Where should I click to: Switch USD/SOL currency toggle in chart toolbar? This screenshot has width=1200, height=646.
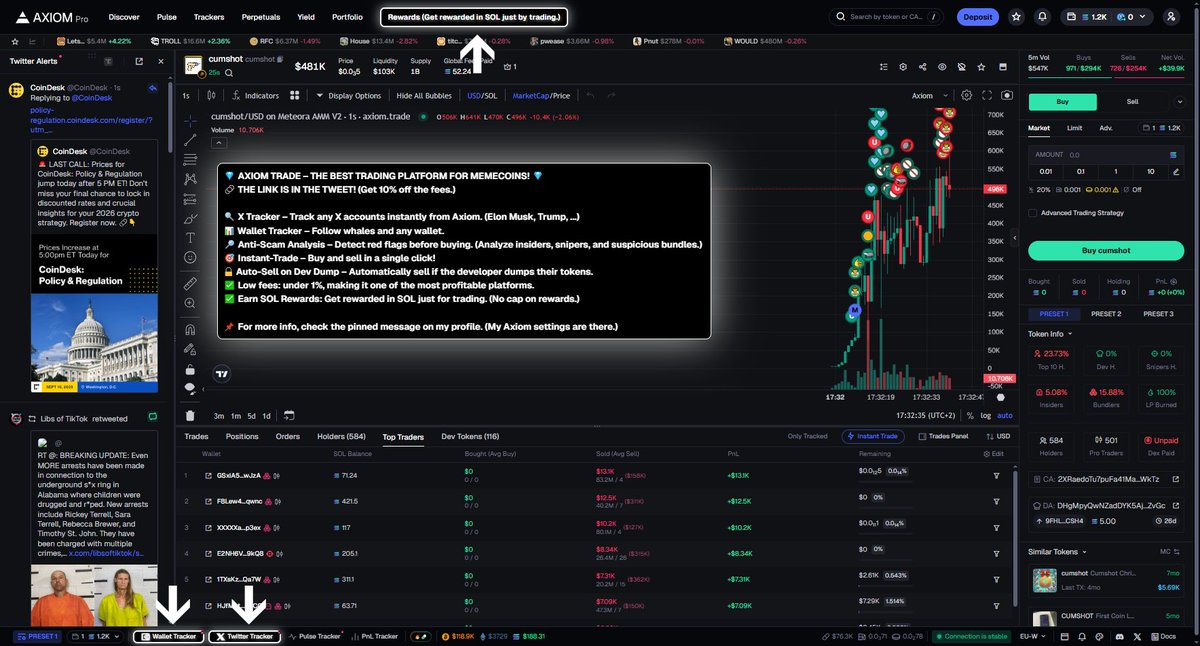(482, 96)
